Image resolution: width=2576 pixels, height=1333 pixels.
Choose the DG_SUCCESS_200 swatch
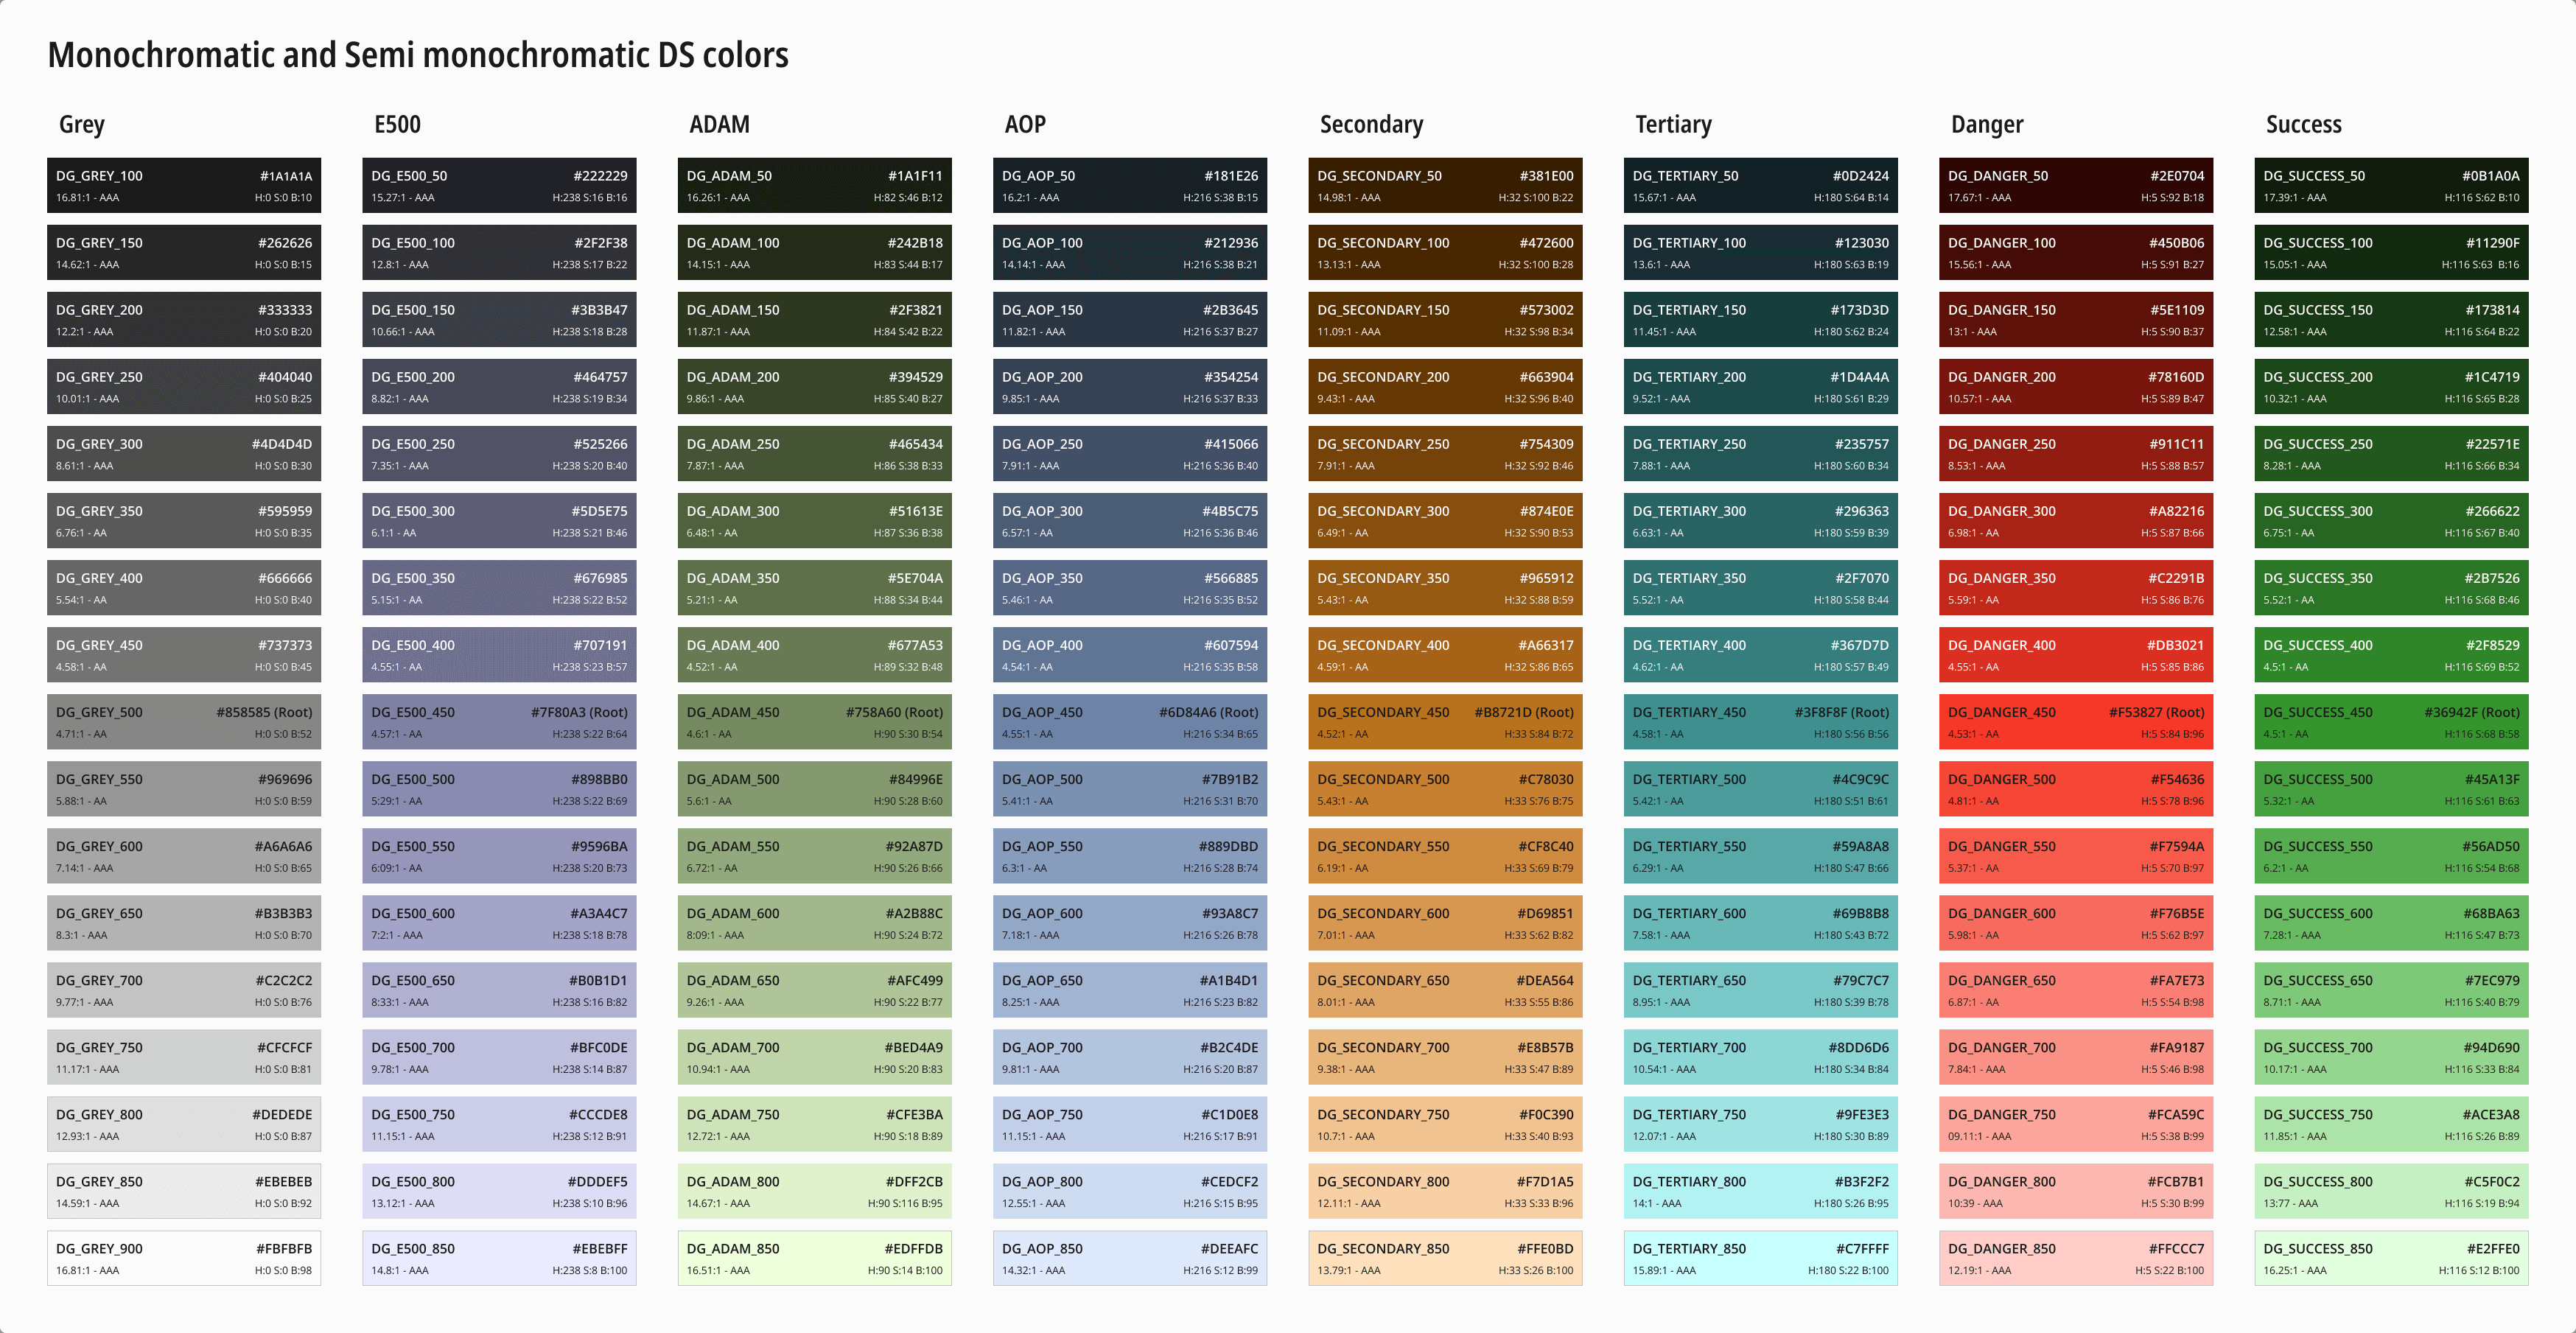click(x=2391, y=387)
